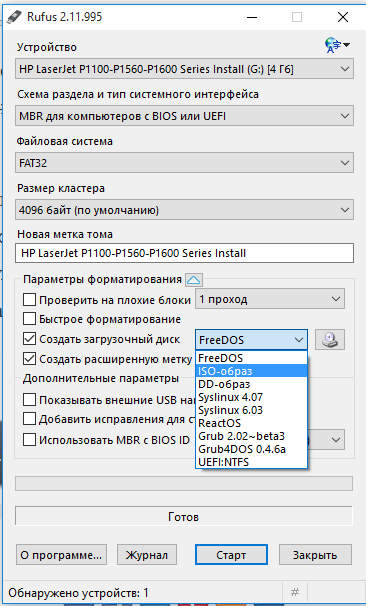This screenshot has height=606, width=366.
Task: Enable 'Проверить на плохие блоки' checkbox
Action: coord(29,300)
